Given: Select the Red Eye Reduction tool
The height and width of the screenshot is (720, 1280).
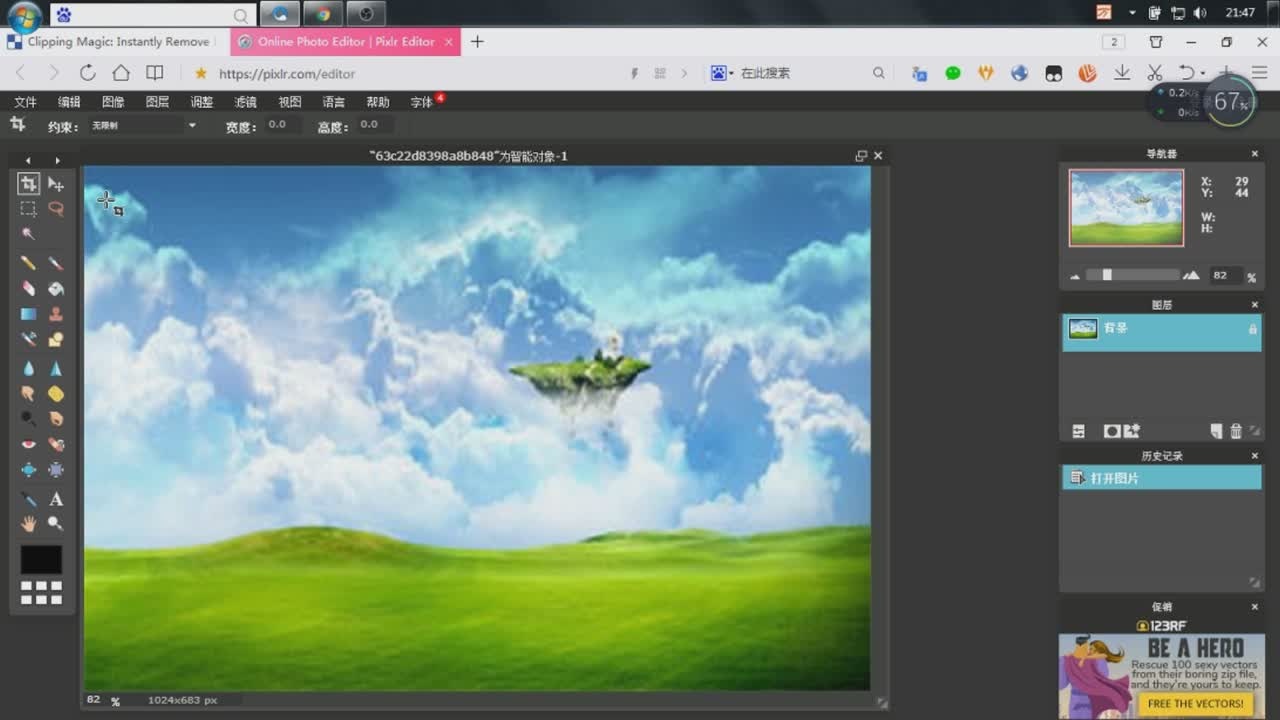Looking at the screenshot, I should coord(28,444).
